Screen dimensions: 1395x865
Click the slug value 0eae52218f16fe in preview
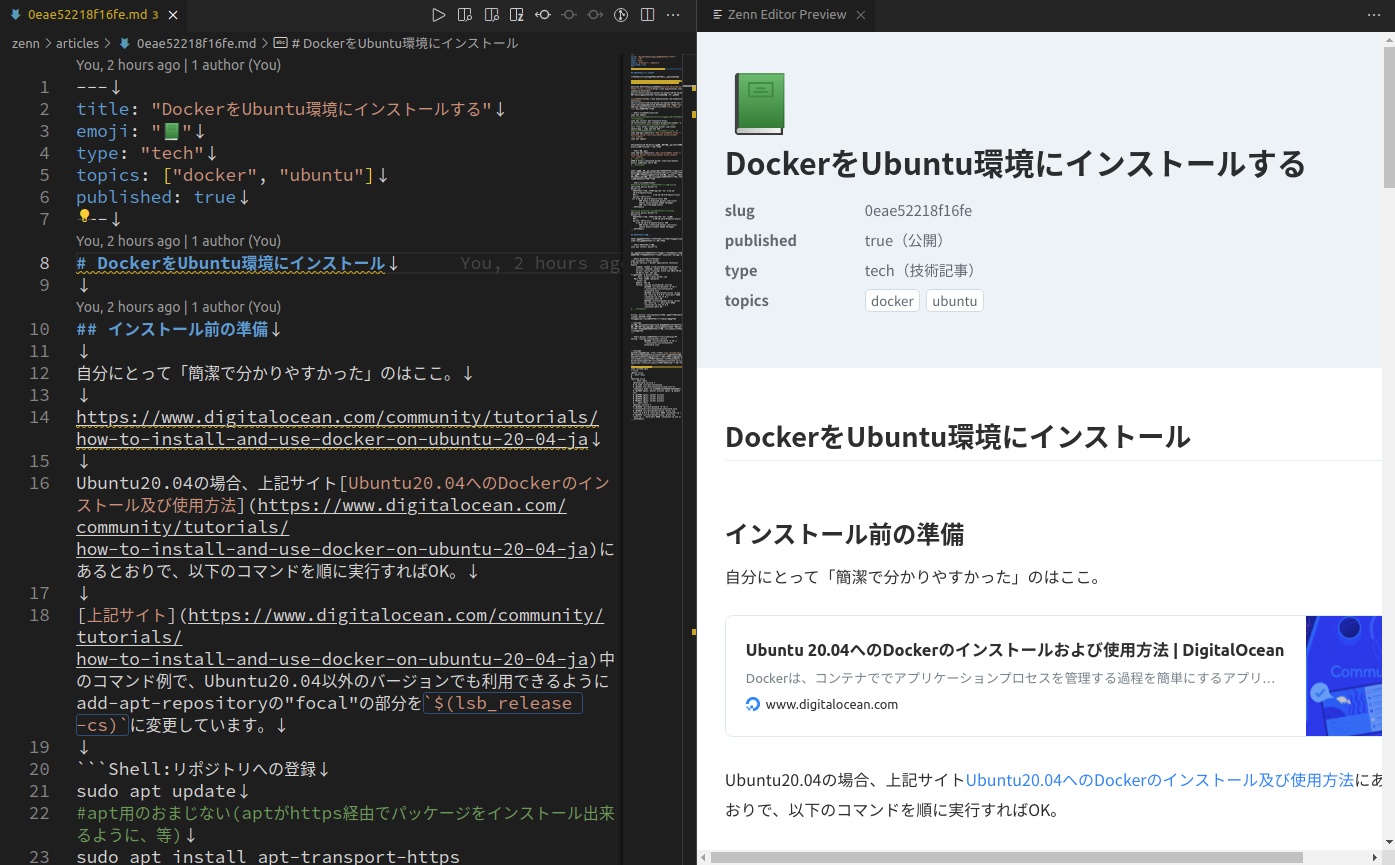[918, 211]
